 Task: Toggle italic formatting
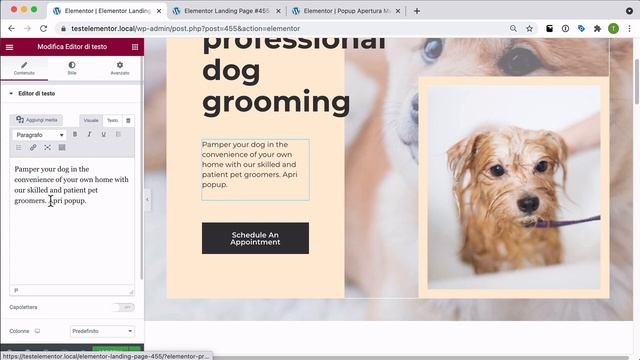pyautogui.click(x=89, y=134)
